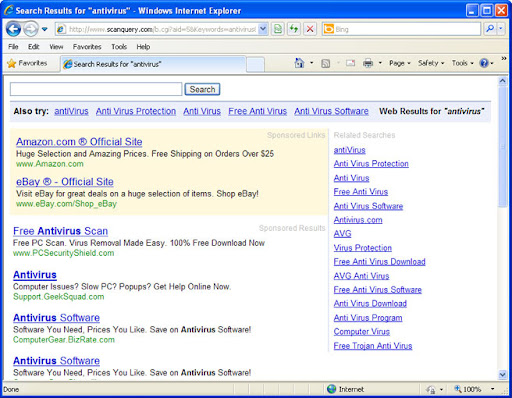Open the zoom level 100% dropdown

pyautogui.click(x=474, y=389)
